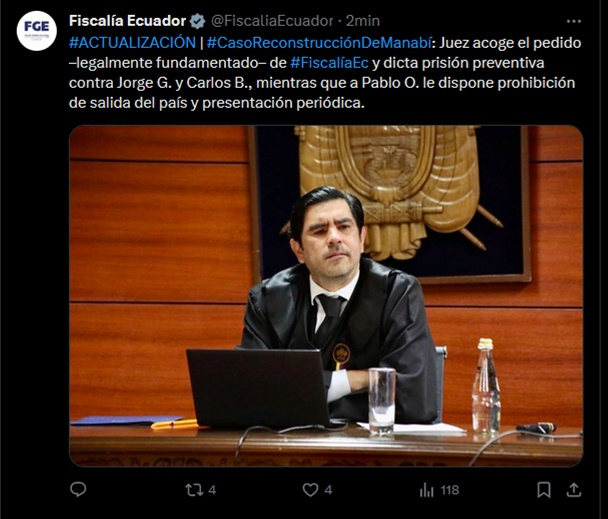Reply using the speech bubble icon
The width and height of the screenshot is (608, 519).
coord(78,490)
